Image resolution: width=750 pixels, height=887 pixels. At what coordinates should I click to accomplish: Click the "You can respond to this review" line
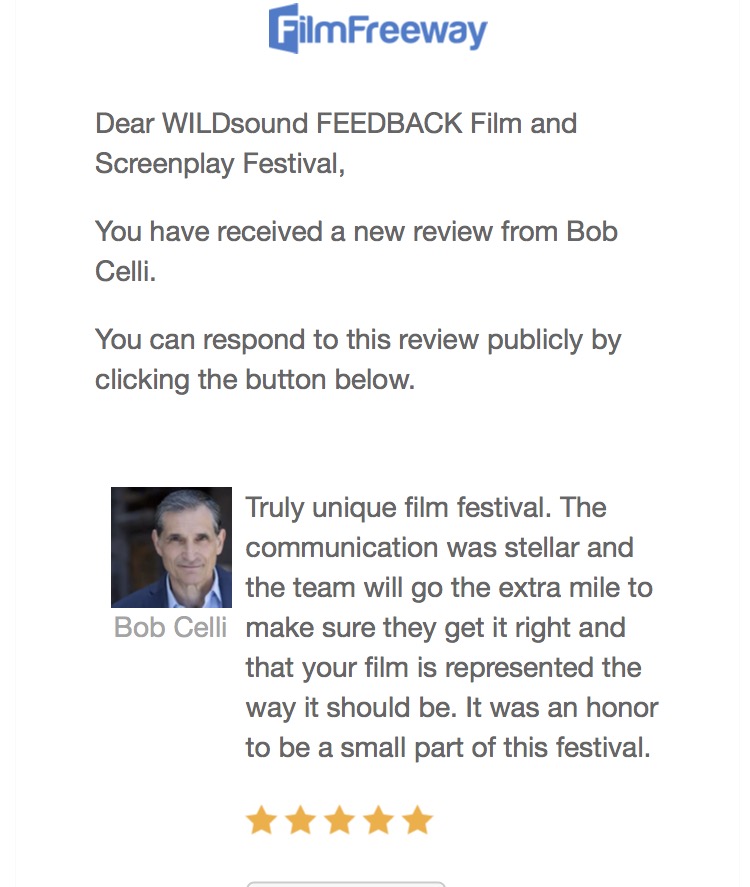pyautogui.click(x=358, y=340)
